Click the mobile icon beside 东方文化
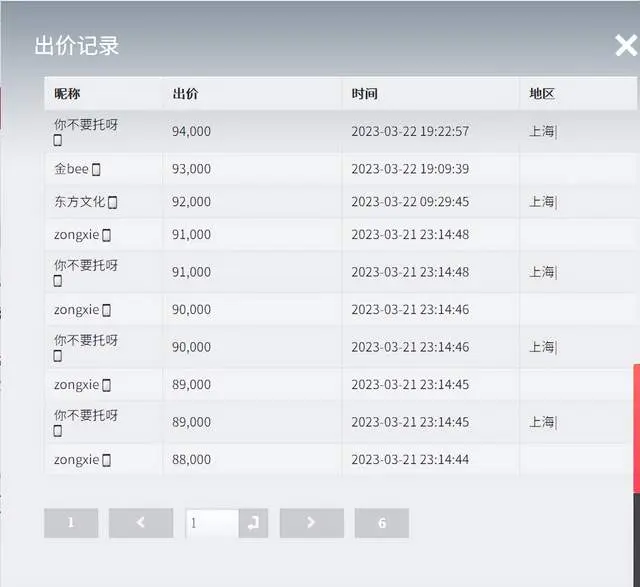The height and width of the screenshot is (587, 640). point(113,202)
